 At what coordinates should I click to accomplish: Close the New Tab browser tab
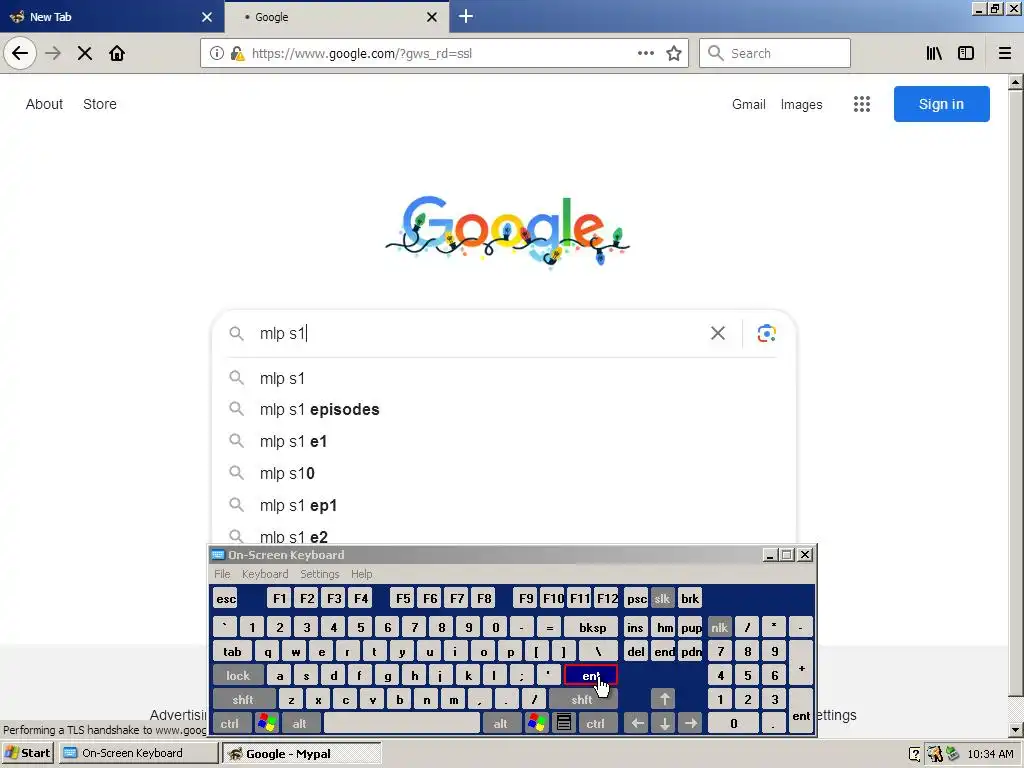[207, 17]
